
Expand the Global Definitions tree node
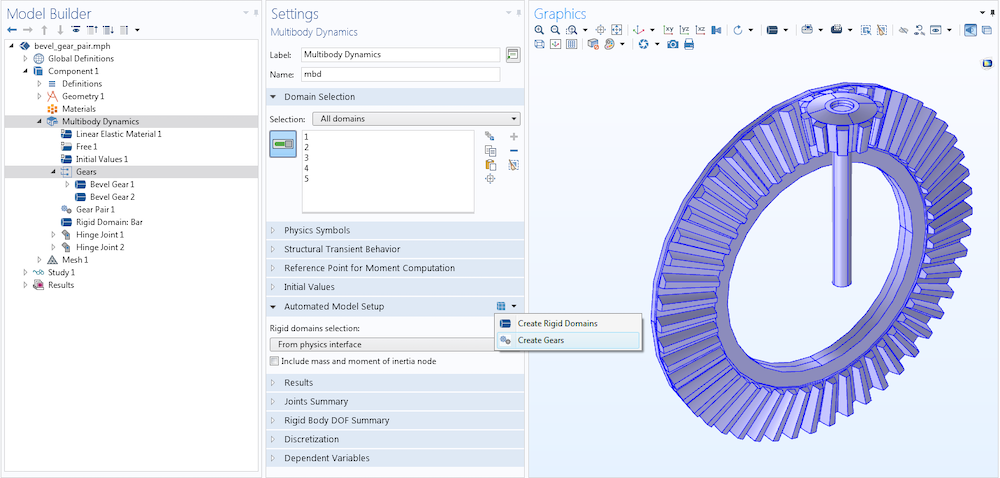tap(26, 59)
